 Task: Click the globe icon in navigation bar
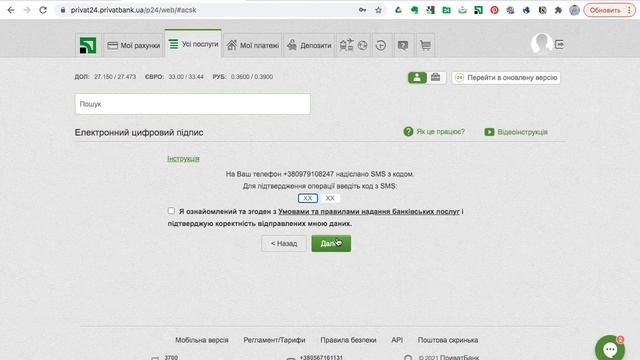click(x=362, y=45)
